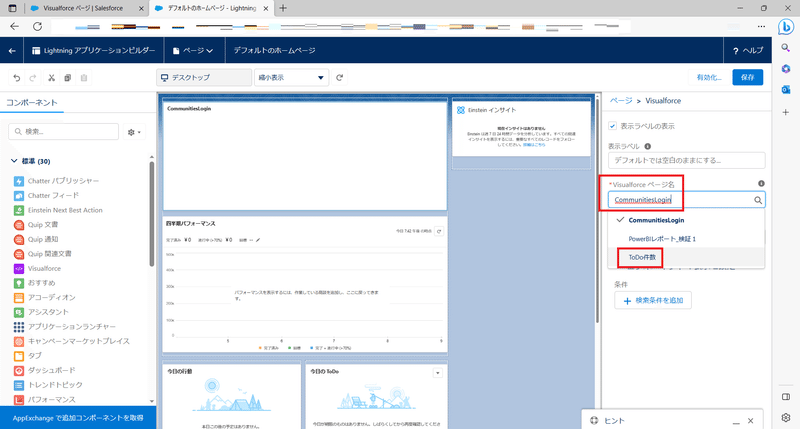800x429 pixels.
Task: Refresh the canvas preview
Action: [340, 78]
